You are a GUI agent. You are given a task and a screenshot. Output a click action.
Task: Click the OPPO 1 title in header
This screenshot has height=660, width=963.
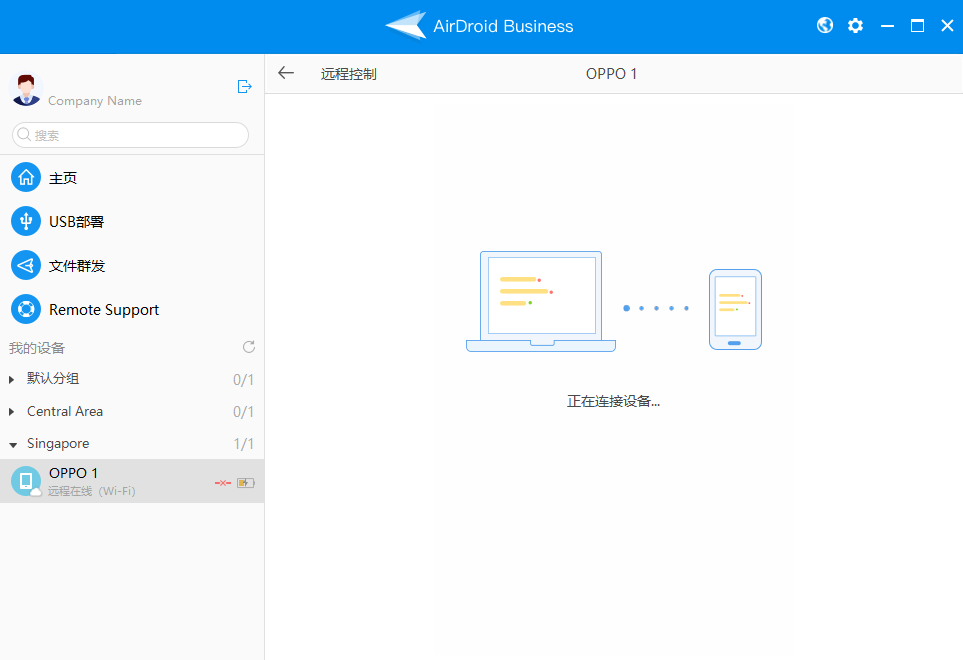pyautogui.click(x=611, y=74)
